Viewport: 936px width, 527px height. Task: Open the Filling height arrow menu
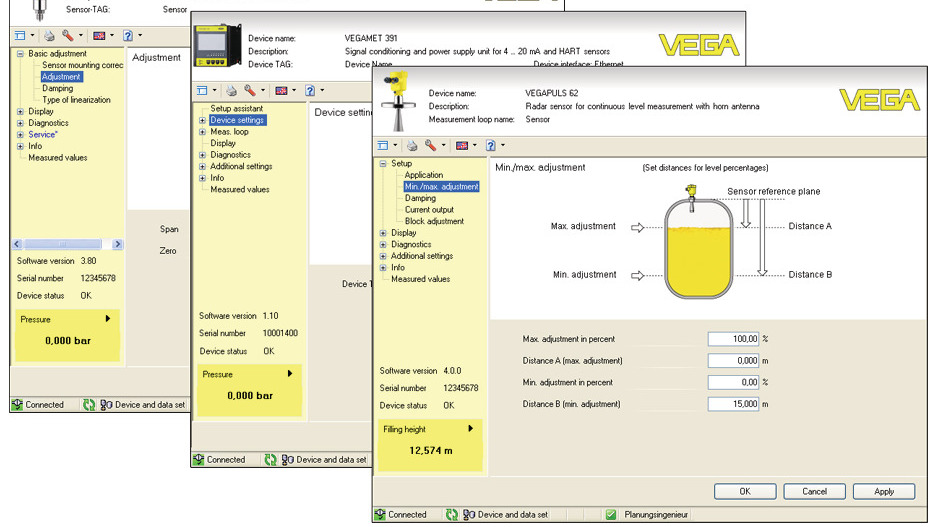(x=471, y=429)
